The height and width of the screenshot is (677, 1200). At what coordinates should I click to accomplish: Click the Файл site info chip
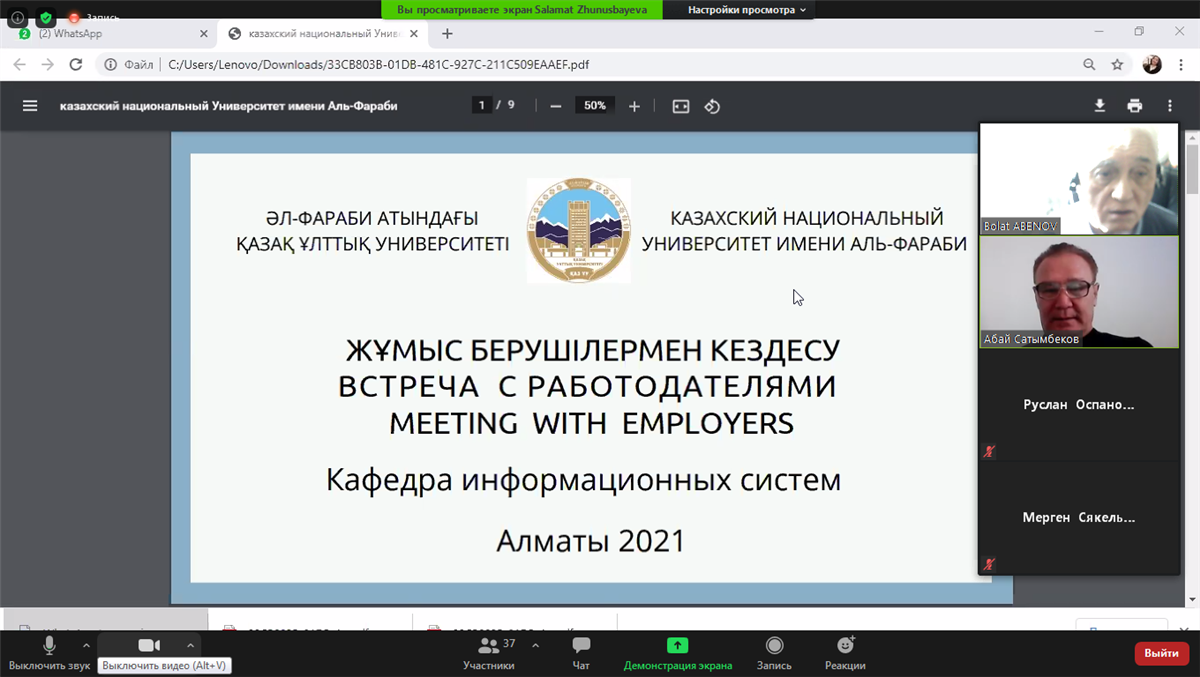tap(130, 64)
